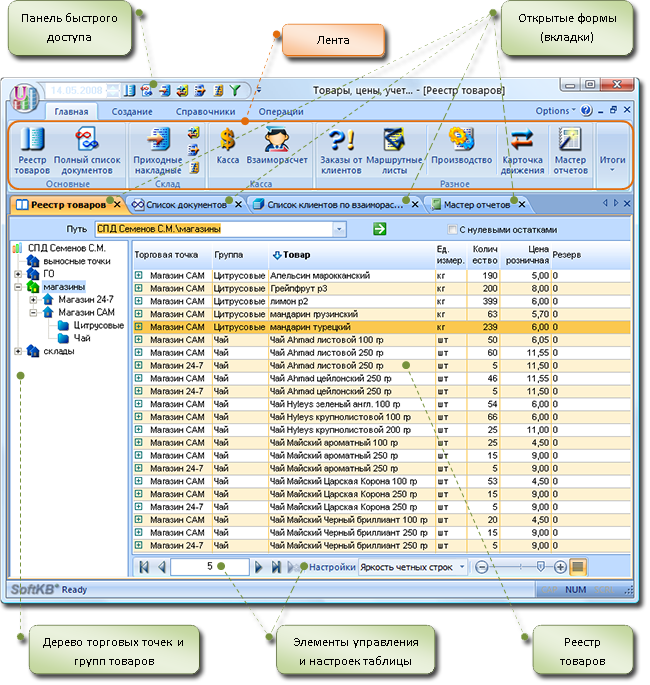Sort by Товар column header

[x=351, y=255]
